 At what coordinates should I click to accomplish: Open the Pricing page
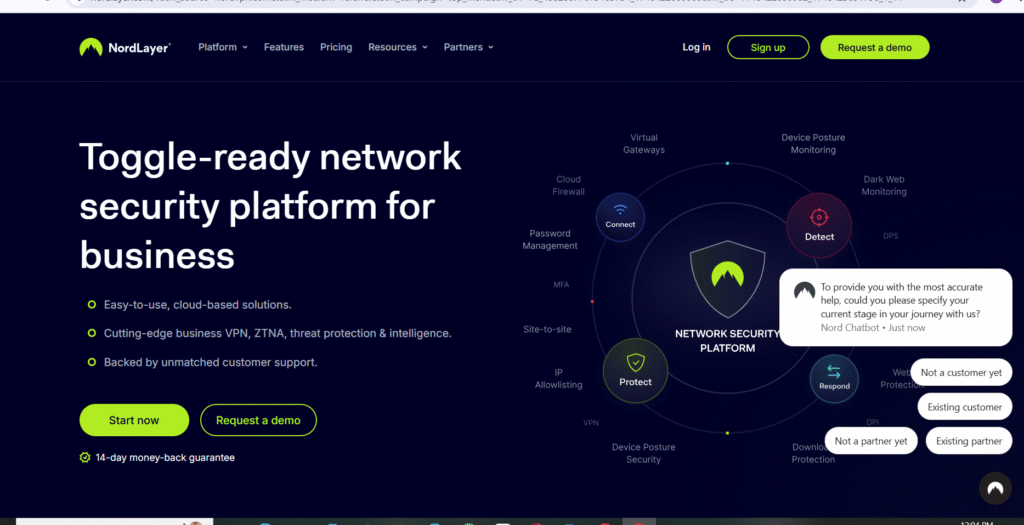pos(336,47)
